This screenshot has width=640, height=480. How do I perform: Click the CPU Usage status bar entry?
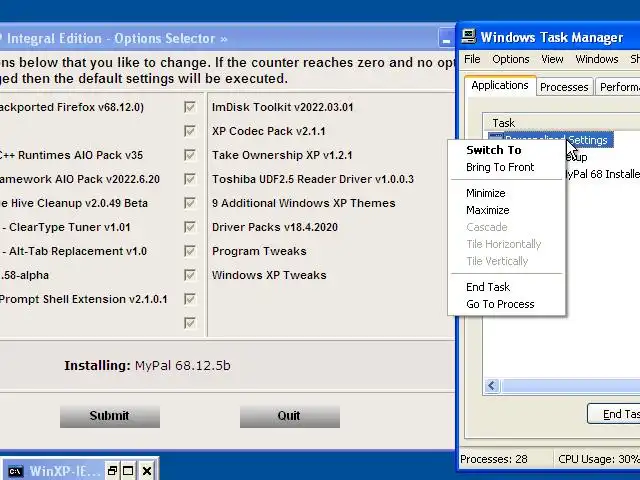pyautogui.click(x=598, y=459)
